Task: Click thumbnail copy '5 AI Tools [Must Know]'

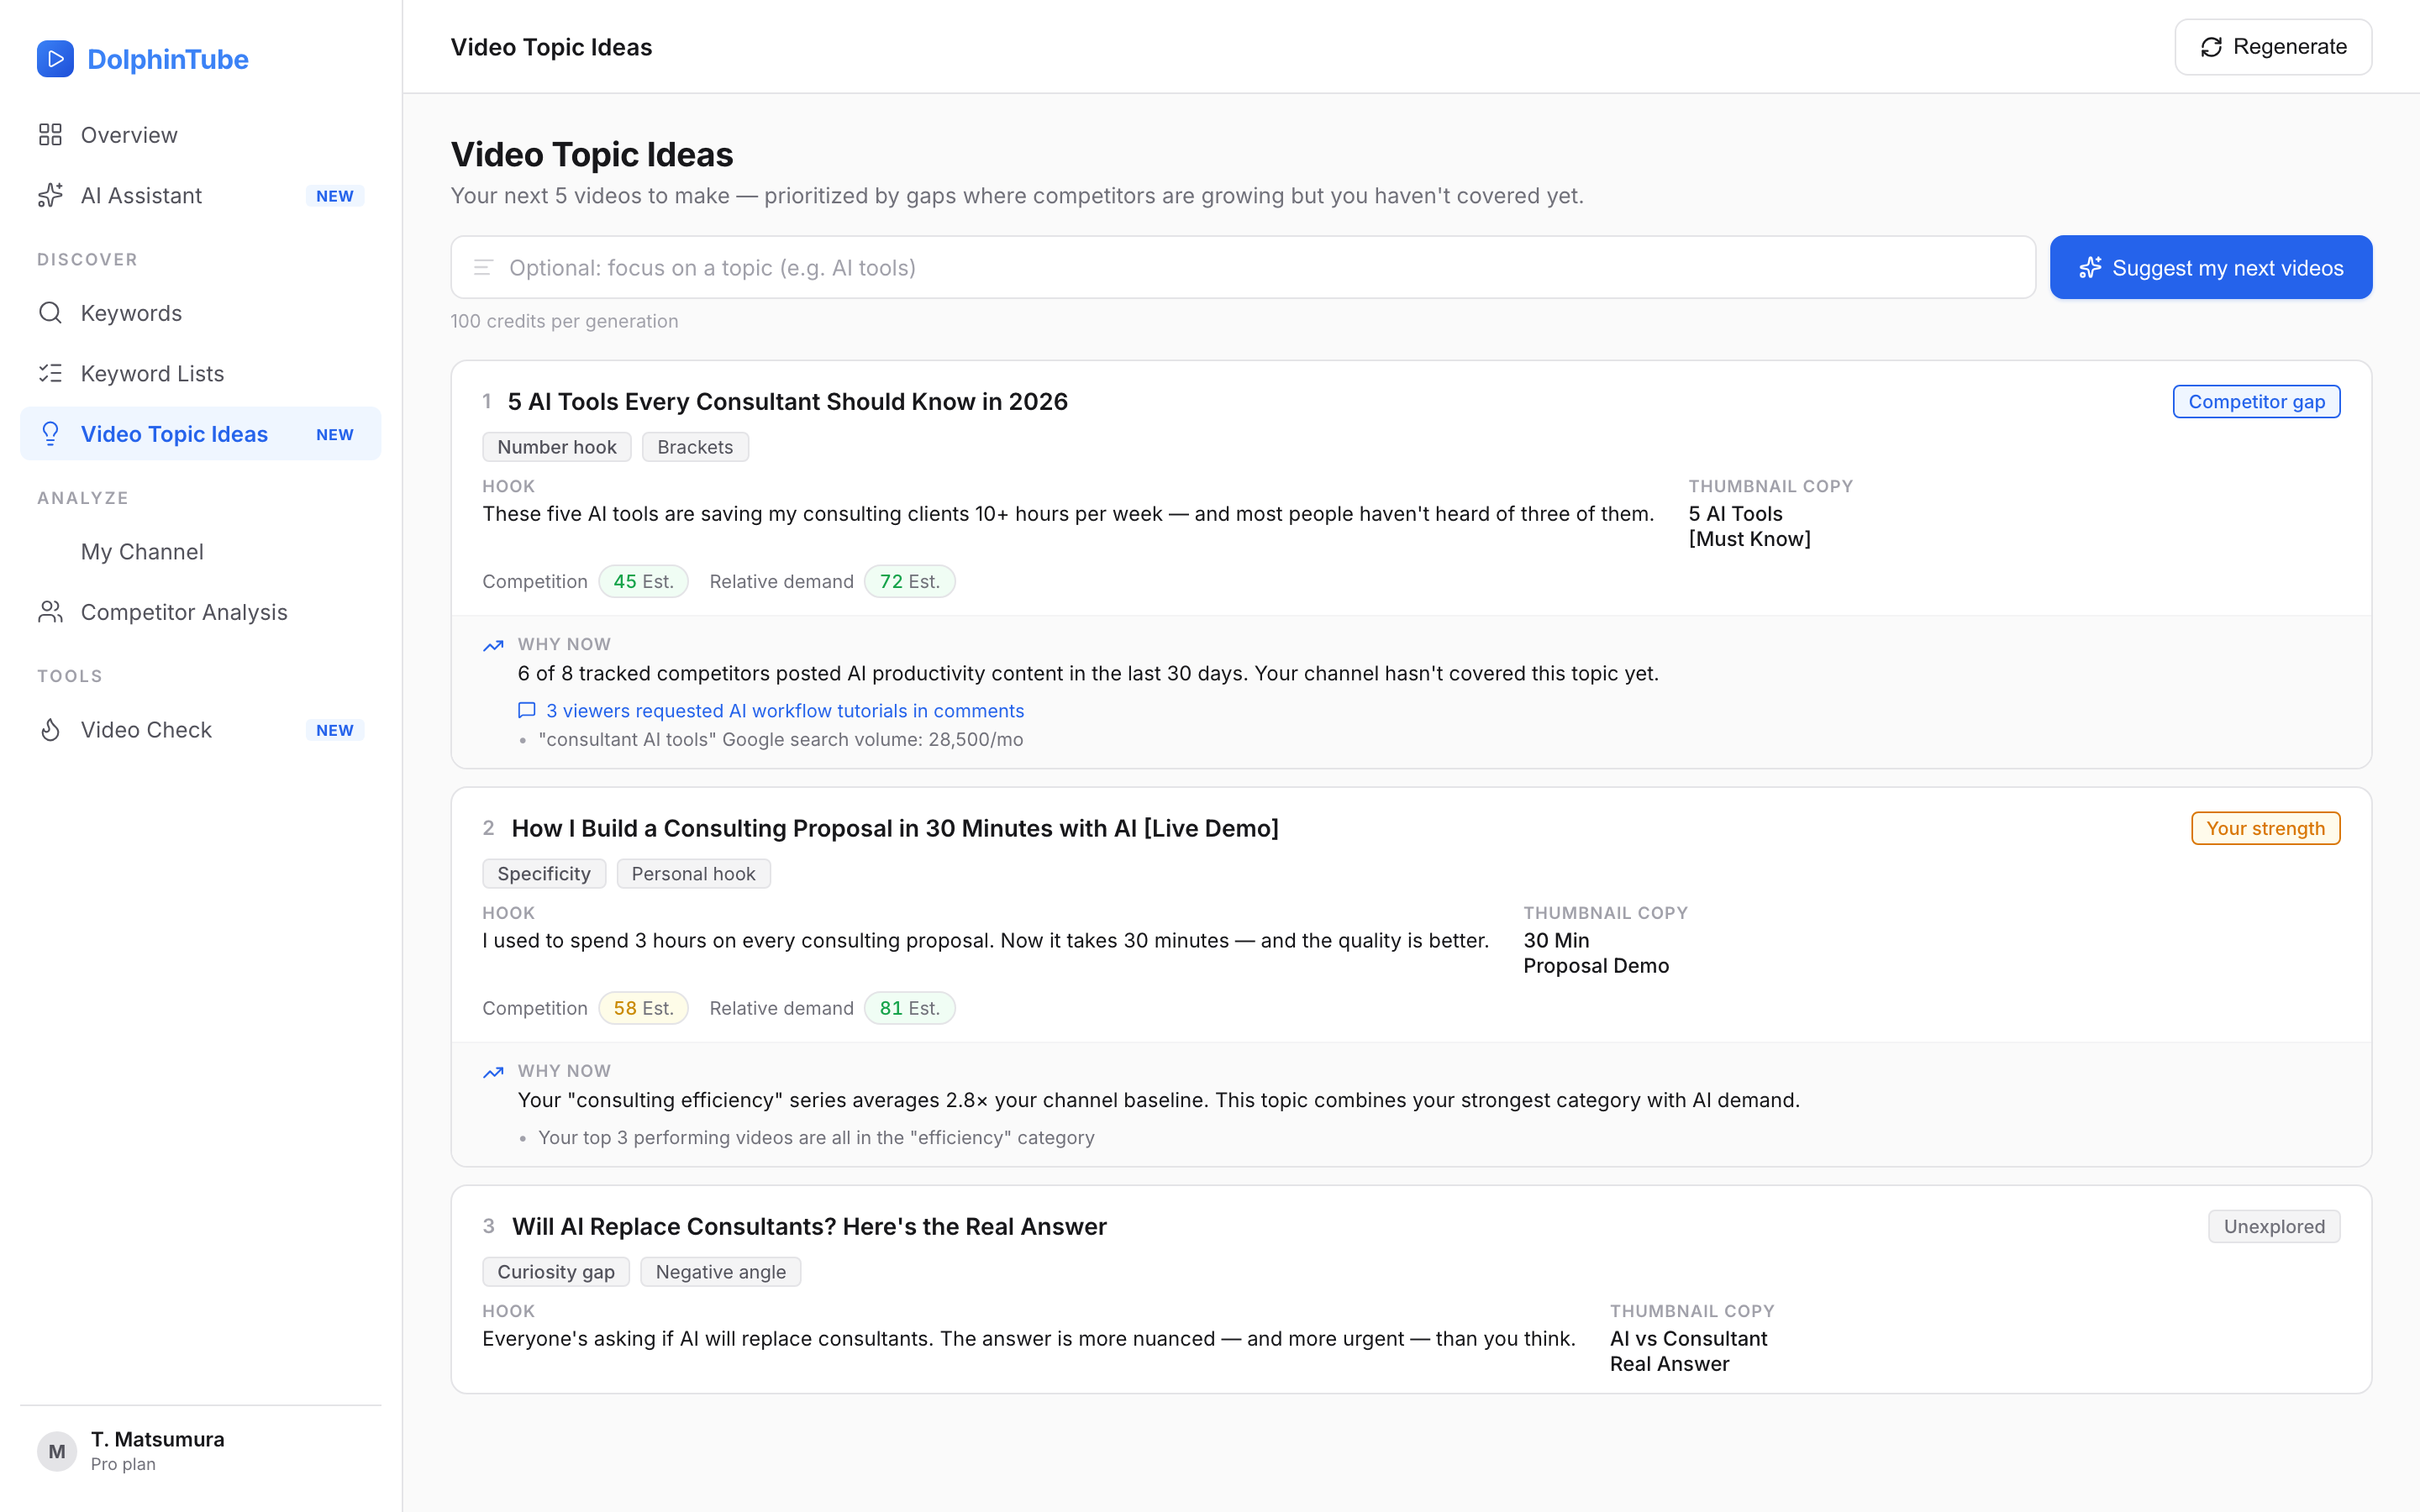Action: coord(1750,526)
